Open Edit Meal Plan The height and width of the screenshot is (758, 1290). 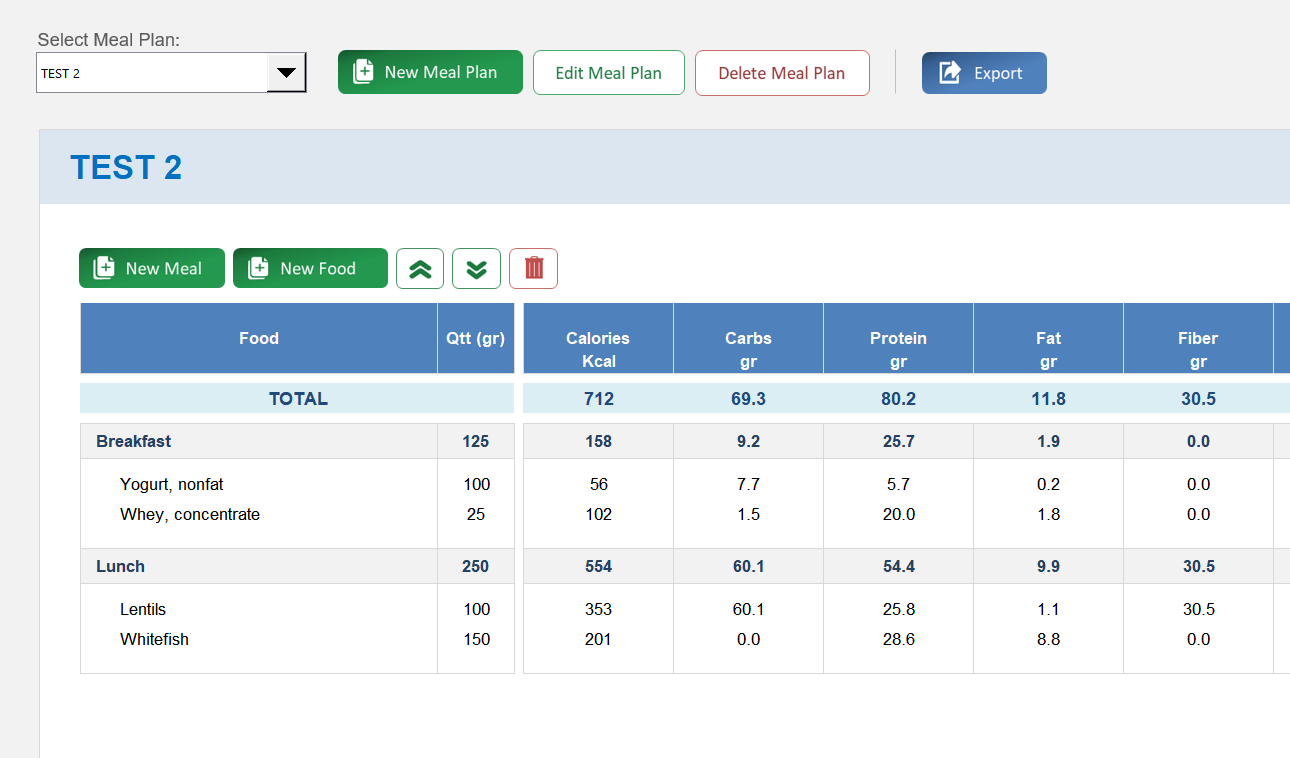608,72
